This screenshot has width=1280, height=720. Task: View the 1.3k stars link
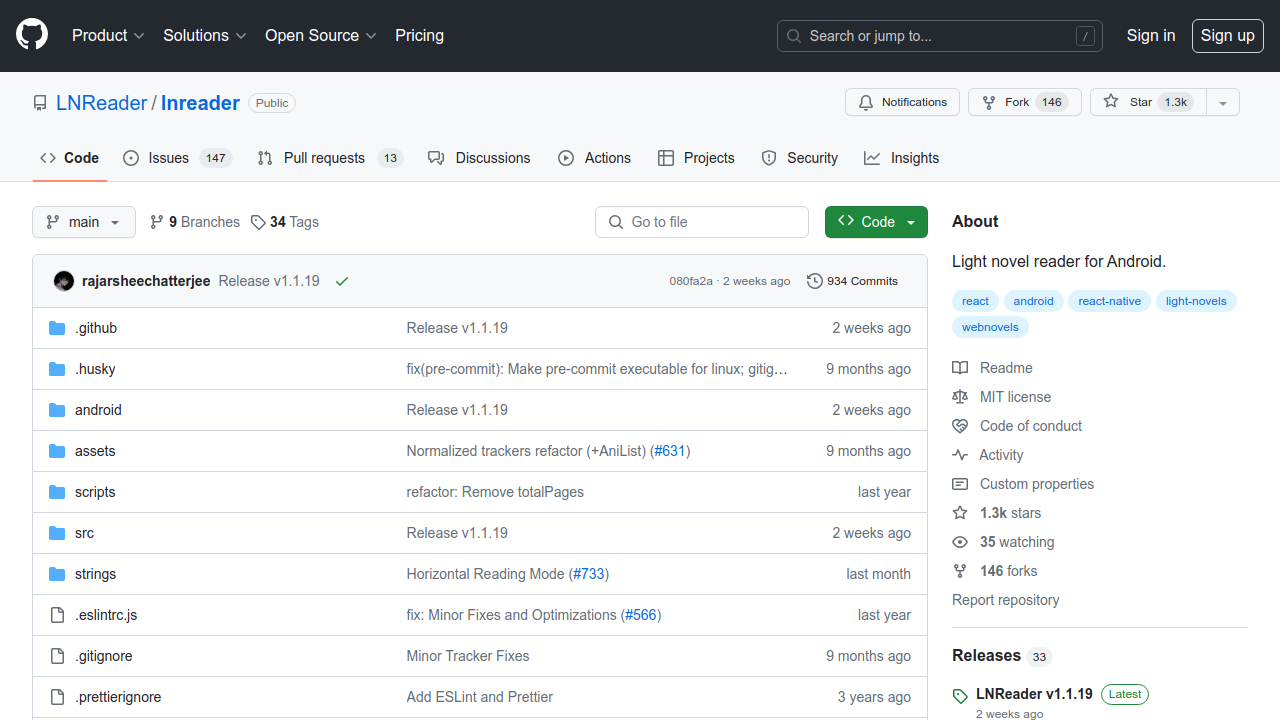click(x=997, y=513)
